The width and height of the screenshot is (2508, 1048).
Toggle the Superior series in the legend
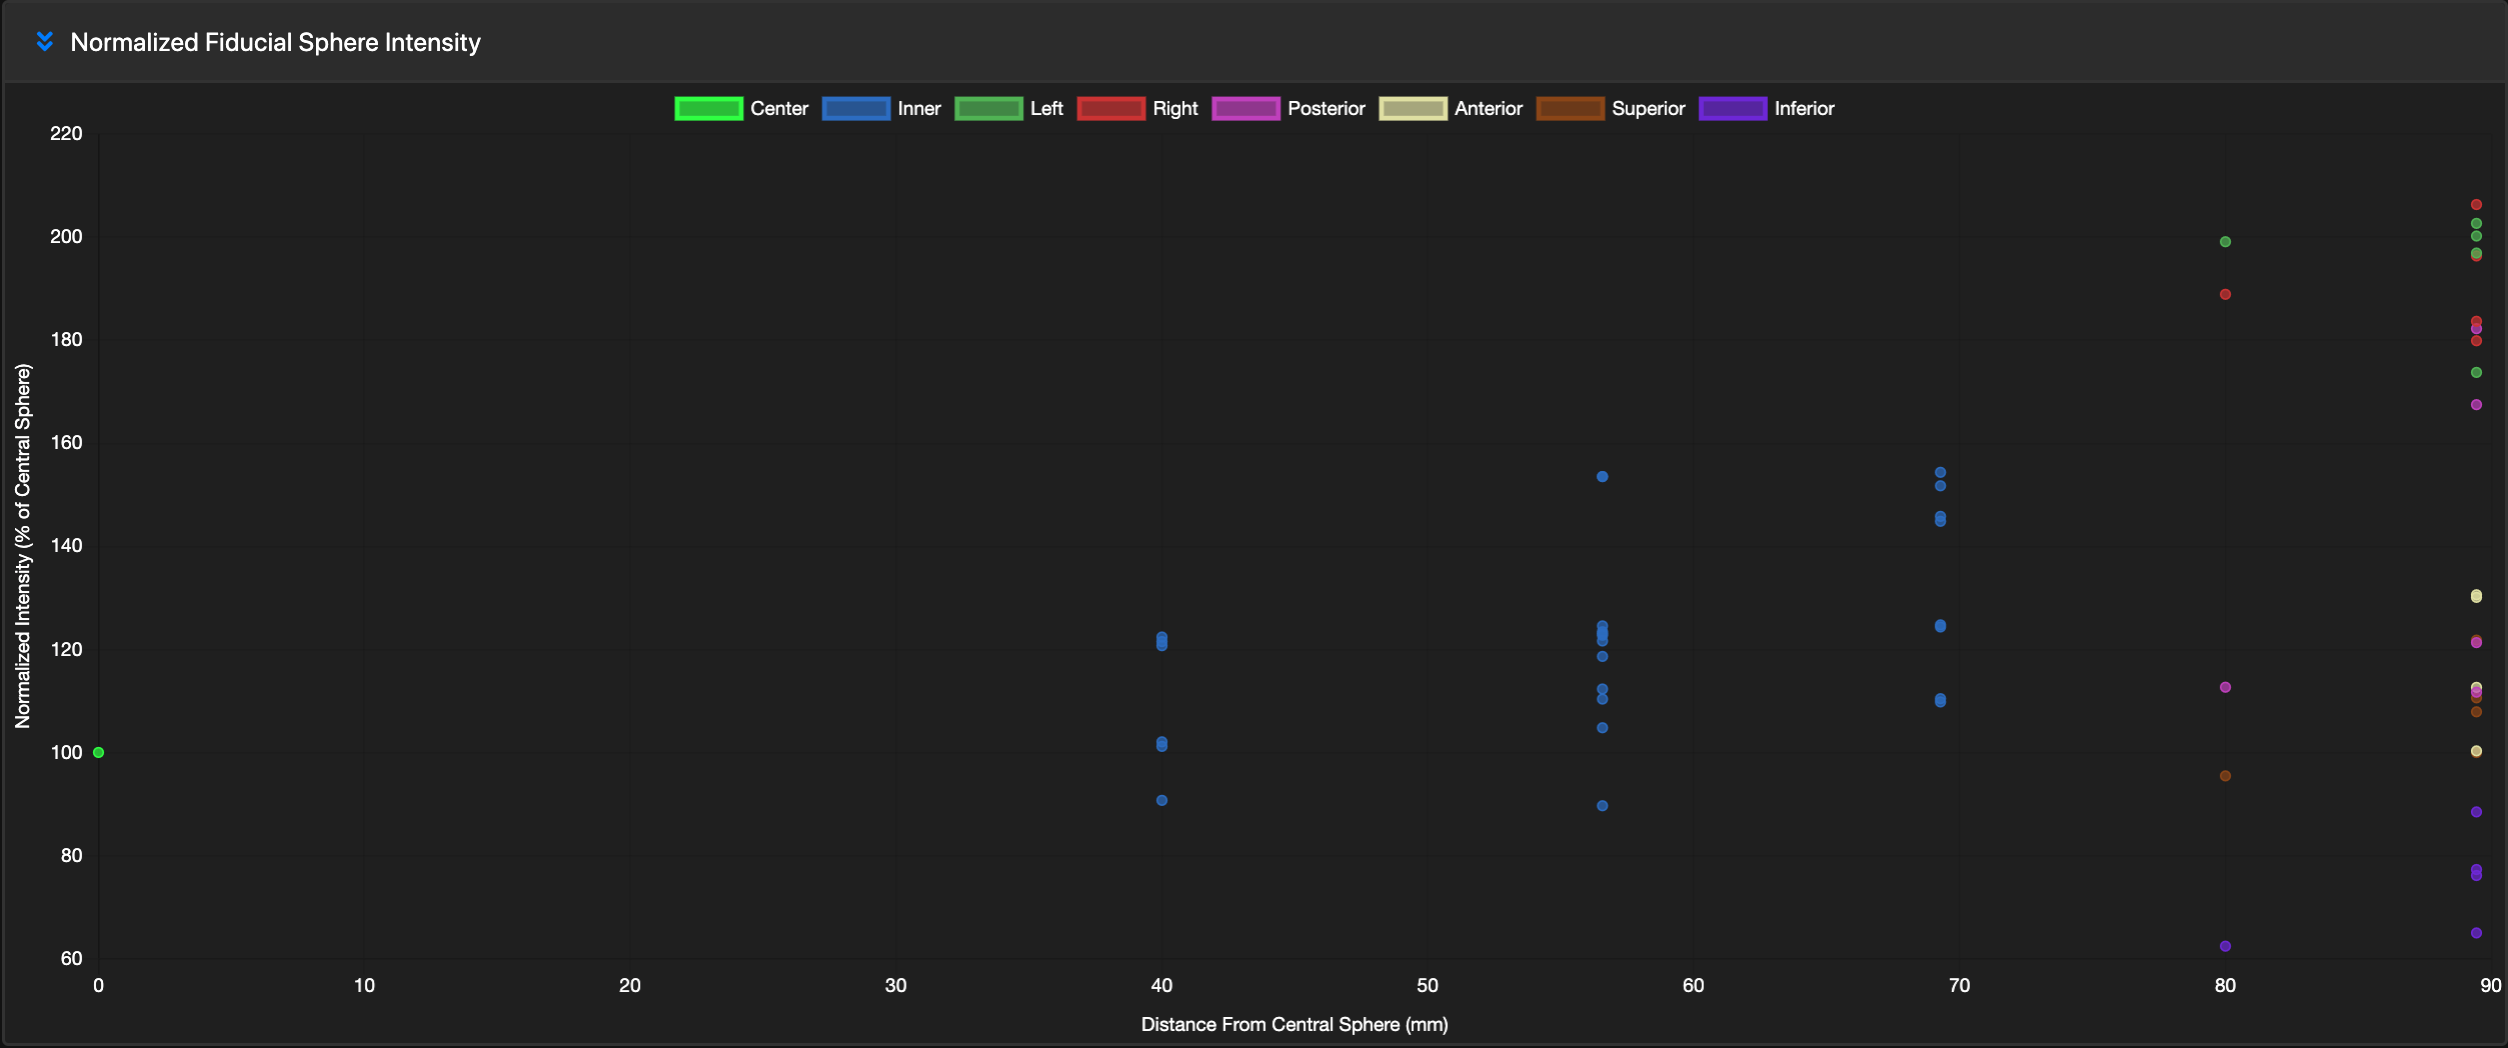coord(1570,108)
